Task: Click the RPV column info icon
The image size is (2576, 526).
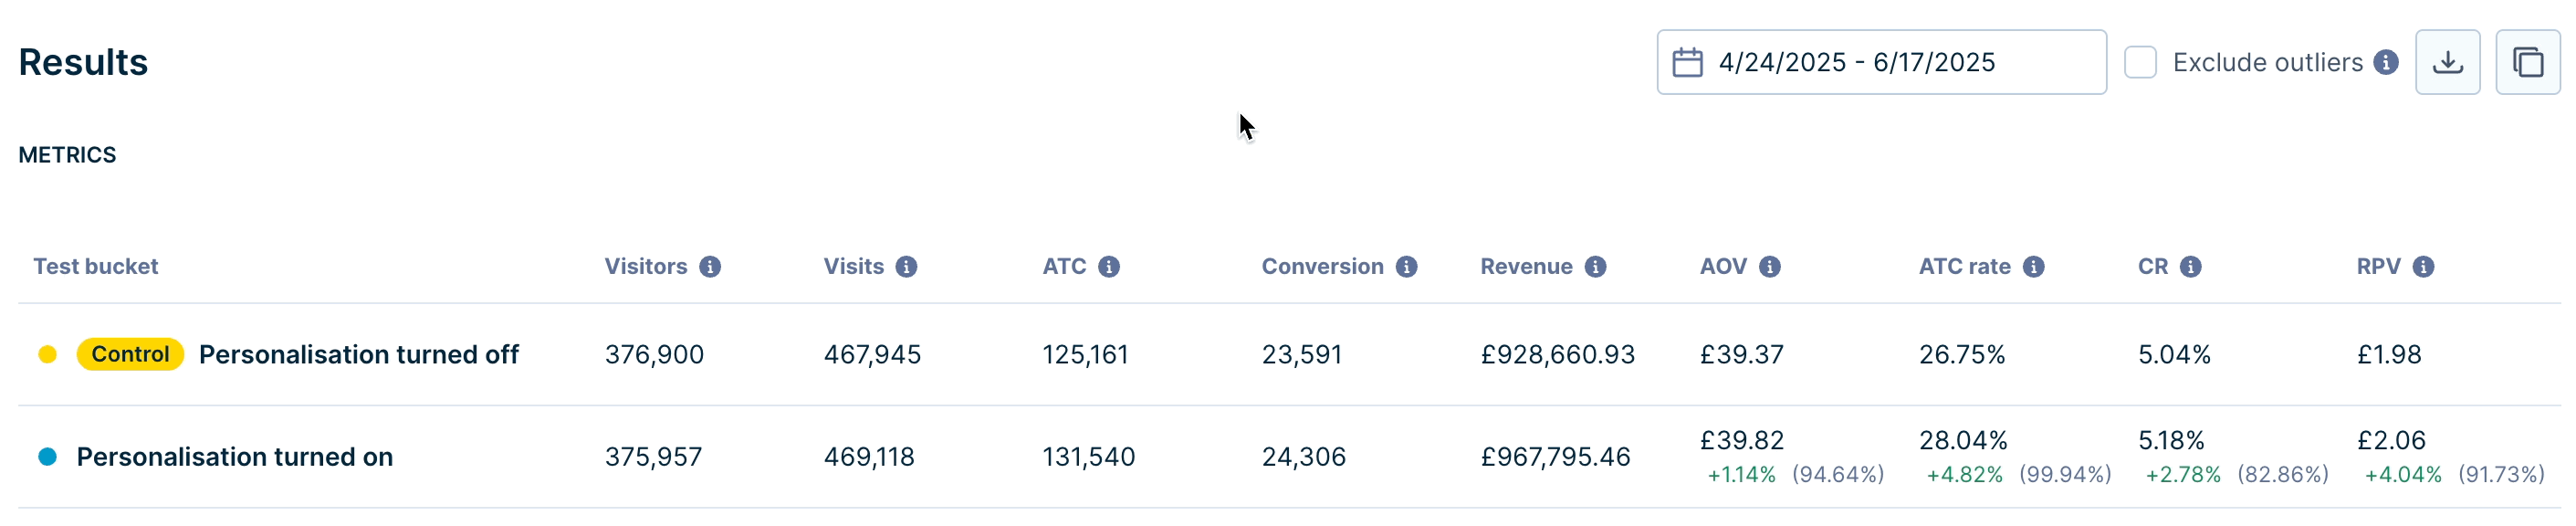Action: [x=2423, y=267]
